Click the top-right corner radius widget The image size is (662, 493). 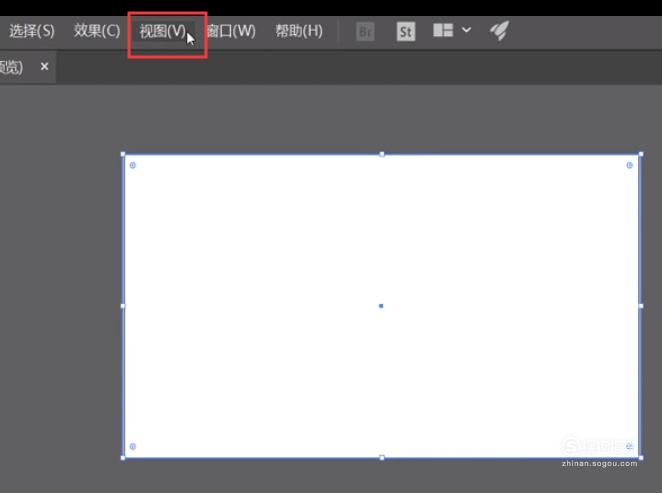click(x=629, y=165)
